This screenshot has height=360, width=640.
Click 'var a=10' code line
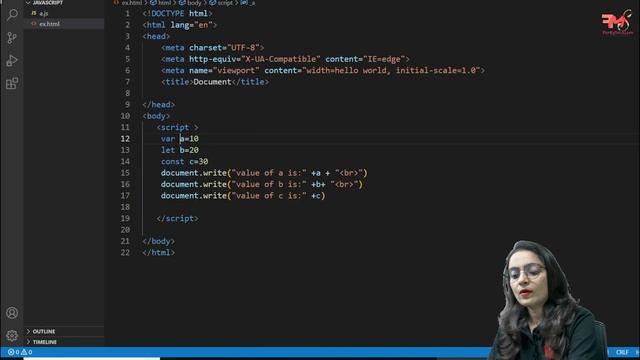180,139
